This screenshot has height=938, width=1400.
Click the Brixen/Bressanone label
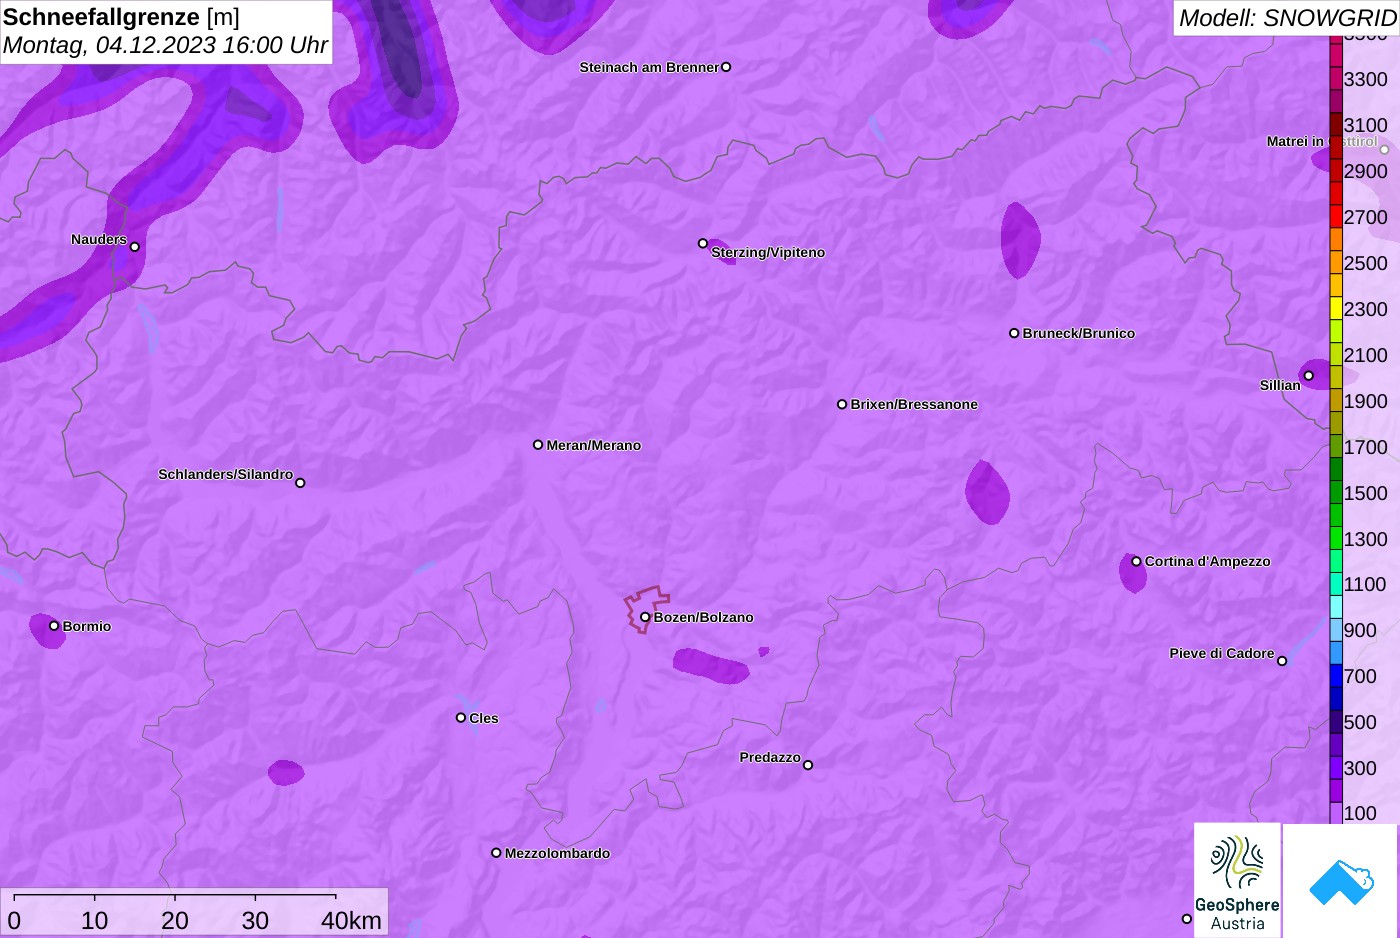[914, 404]
